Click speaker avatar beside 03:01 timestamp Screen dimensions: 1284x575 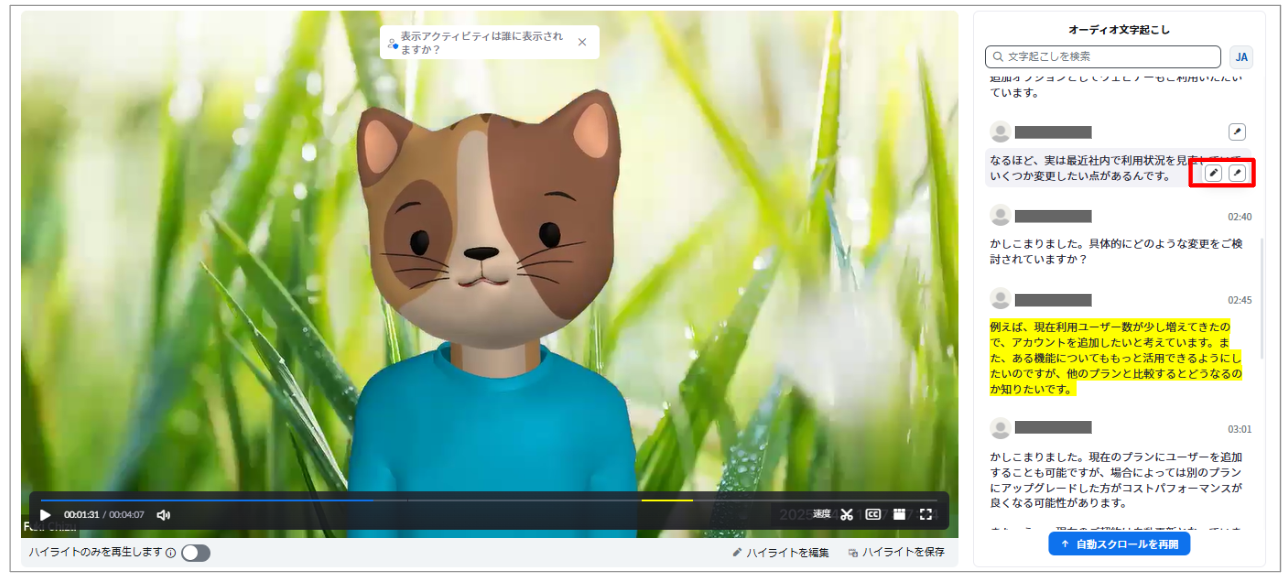pos(1000,428)
